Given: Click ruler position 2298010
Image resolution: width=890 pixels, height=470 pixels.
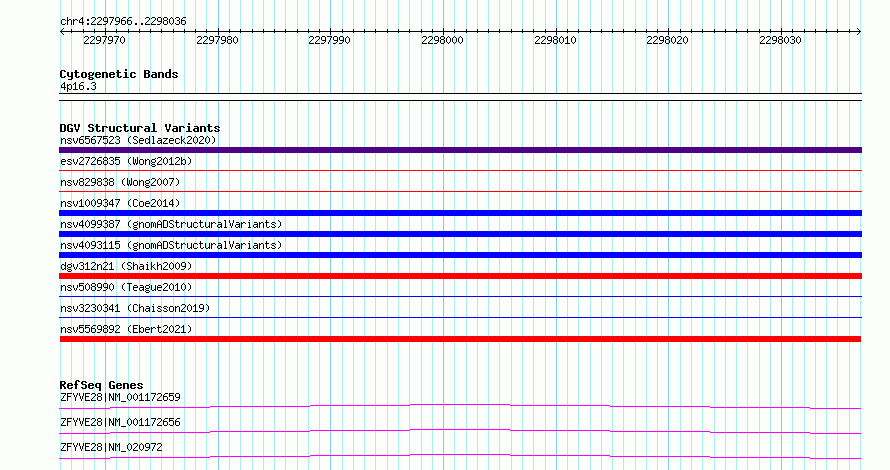Looking at the screenshot, I should pos(555,40).
